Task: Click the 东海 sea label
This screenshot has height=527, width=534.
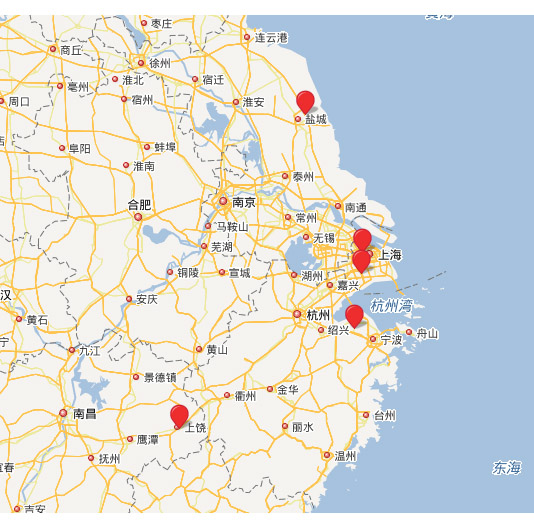Action: [x=506, y=467]
